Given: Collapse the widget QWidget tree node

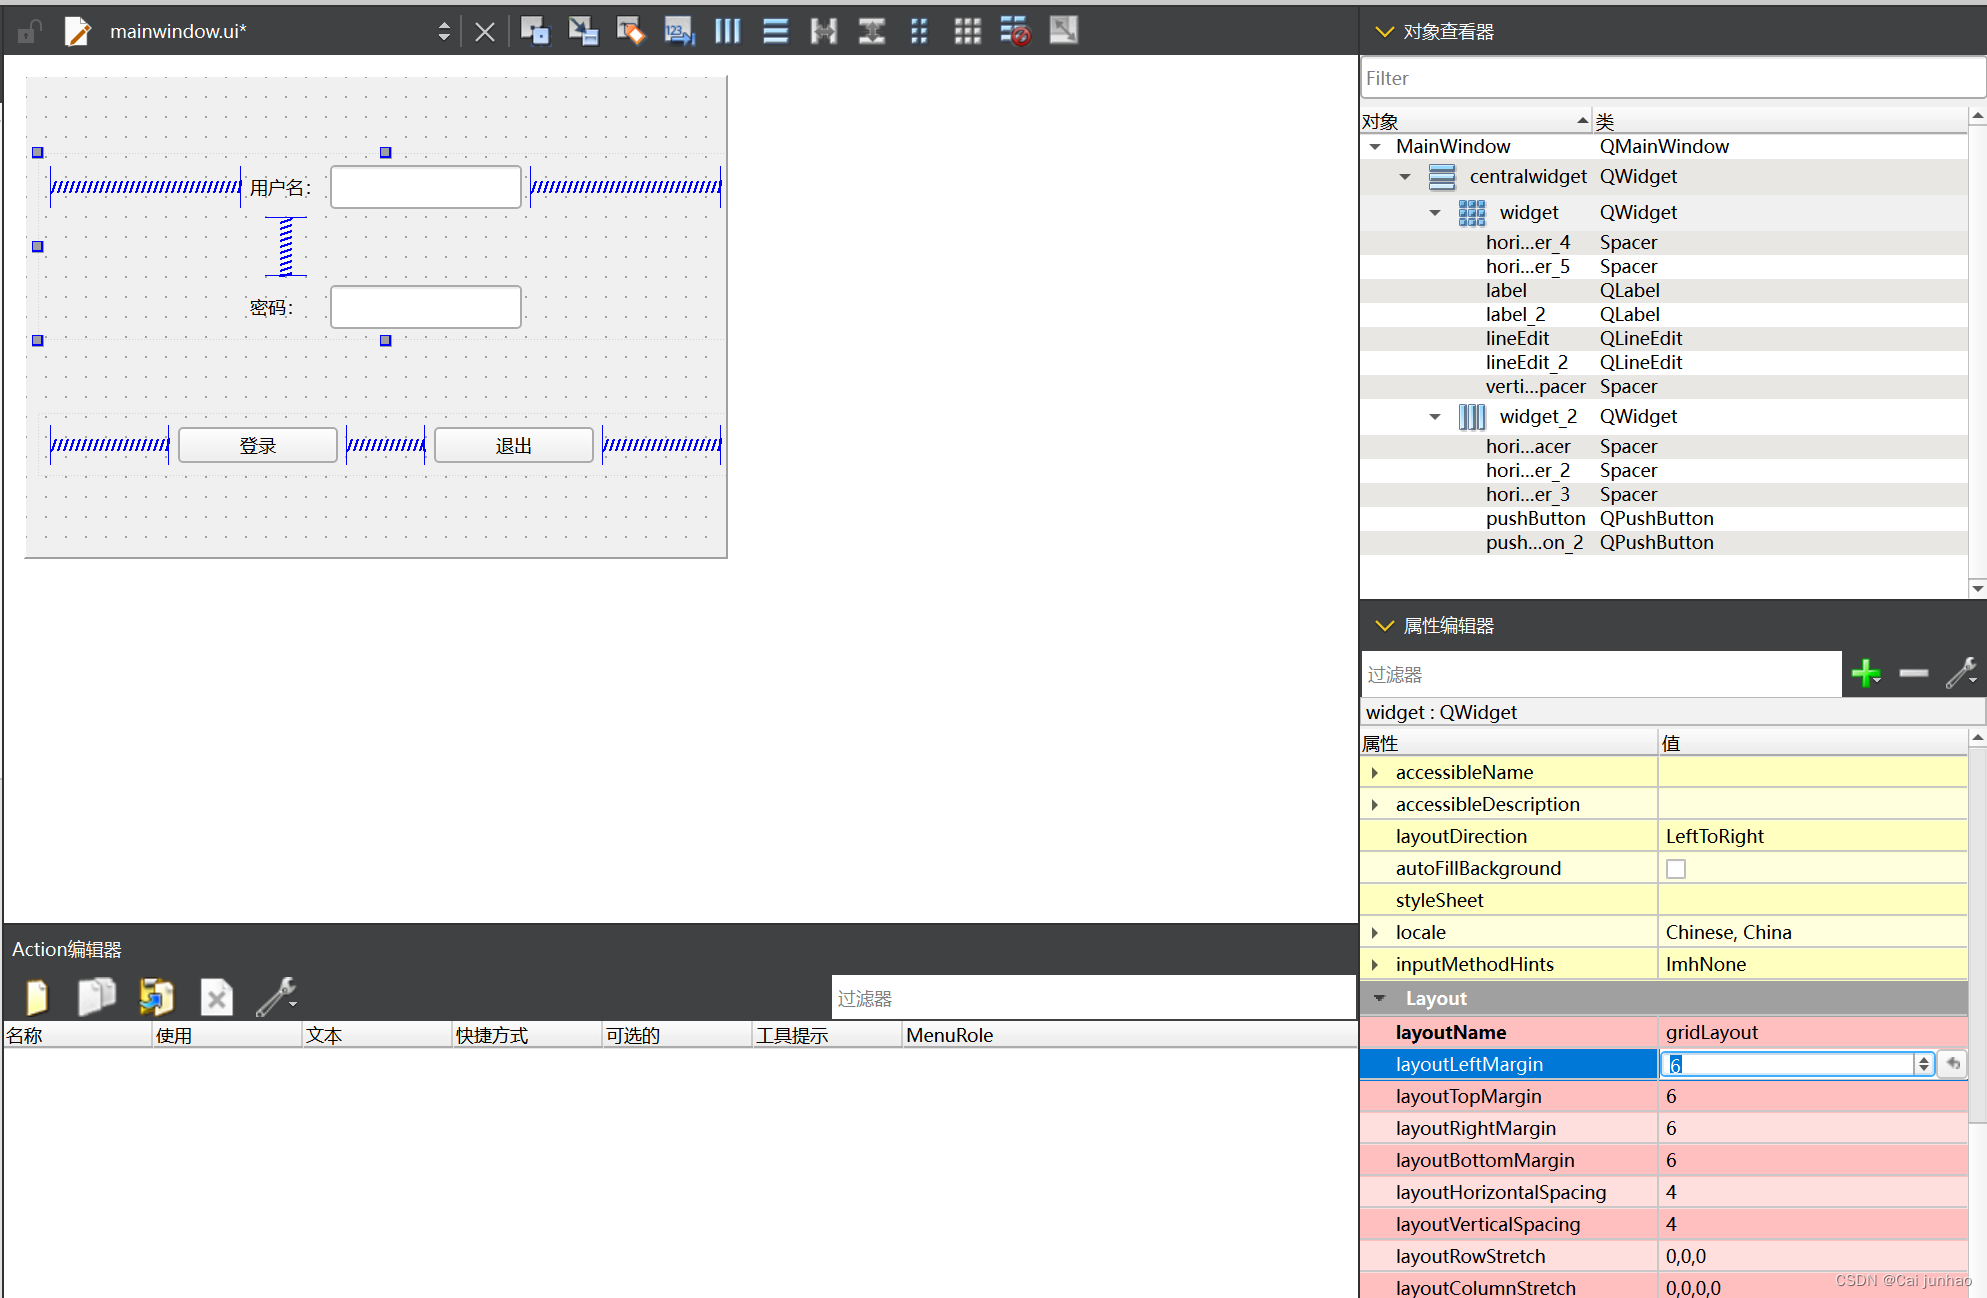Looking at the screenshot, I should pos(1435,213).
